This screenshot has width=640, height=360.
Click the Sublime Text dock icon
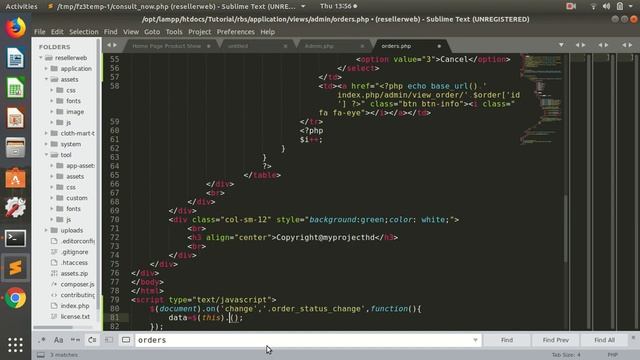[16, 268]
